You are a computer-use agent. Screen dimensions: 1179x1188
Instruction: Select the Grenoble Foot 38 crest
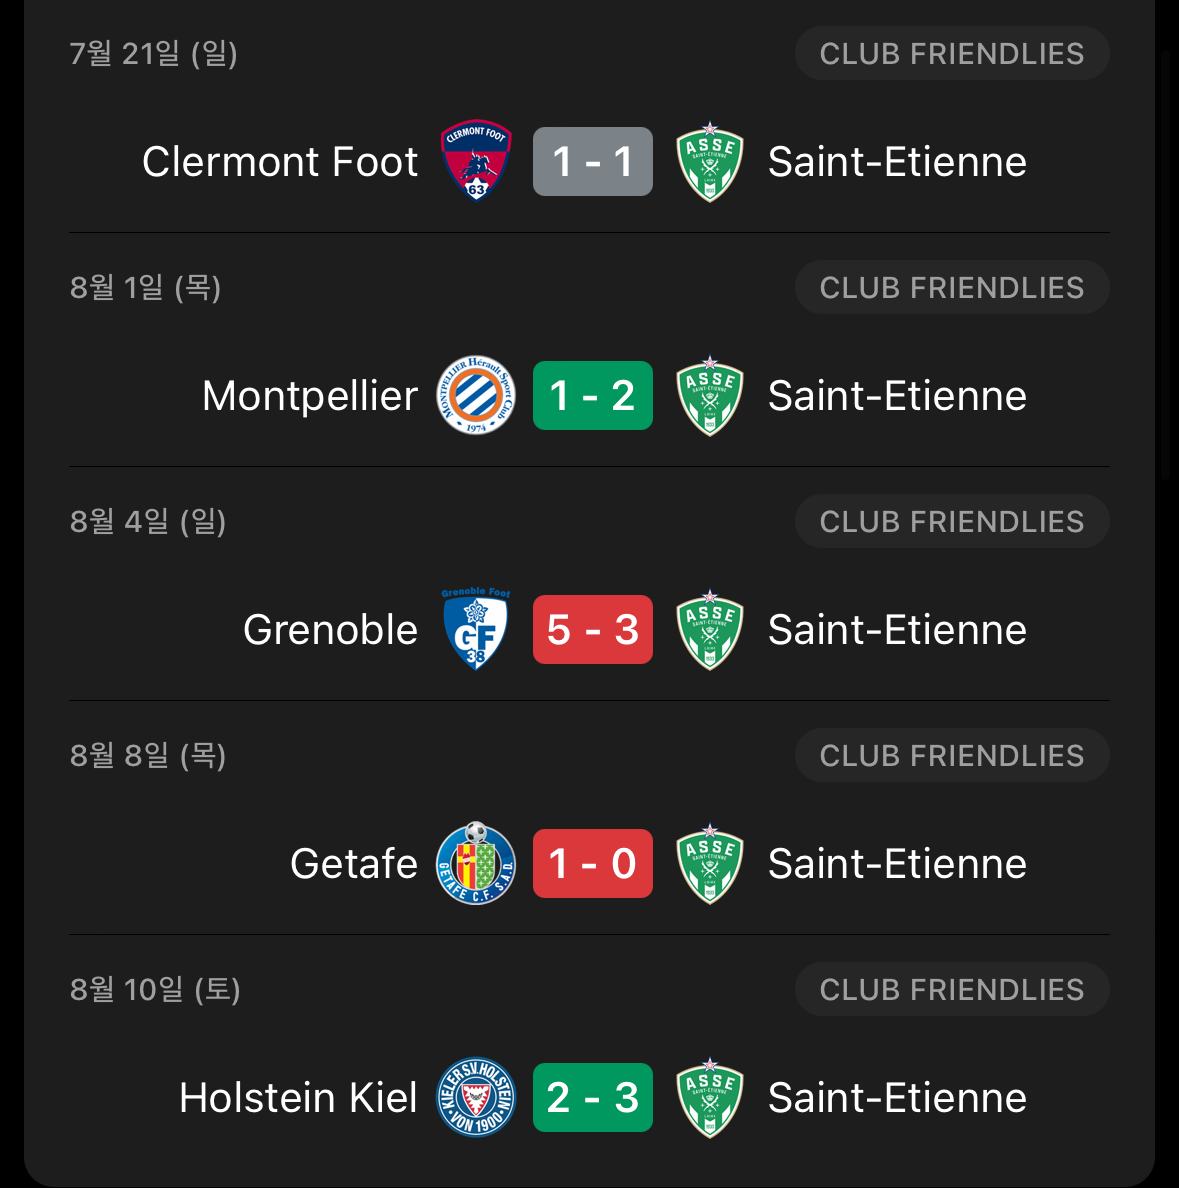tap(476, 629)
